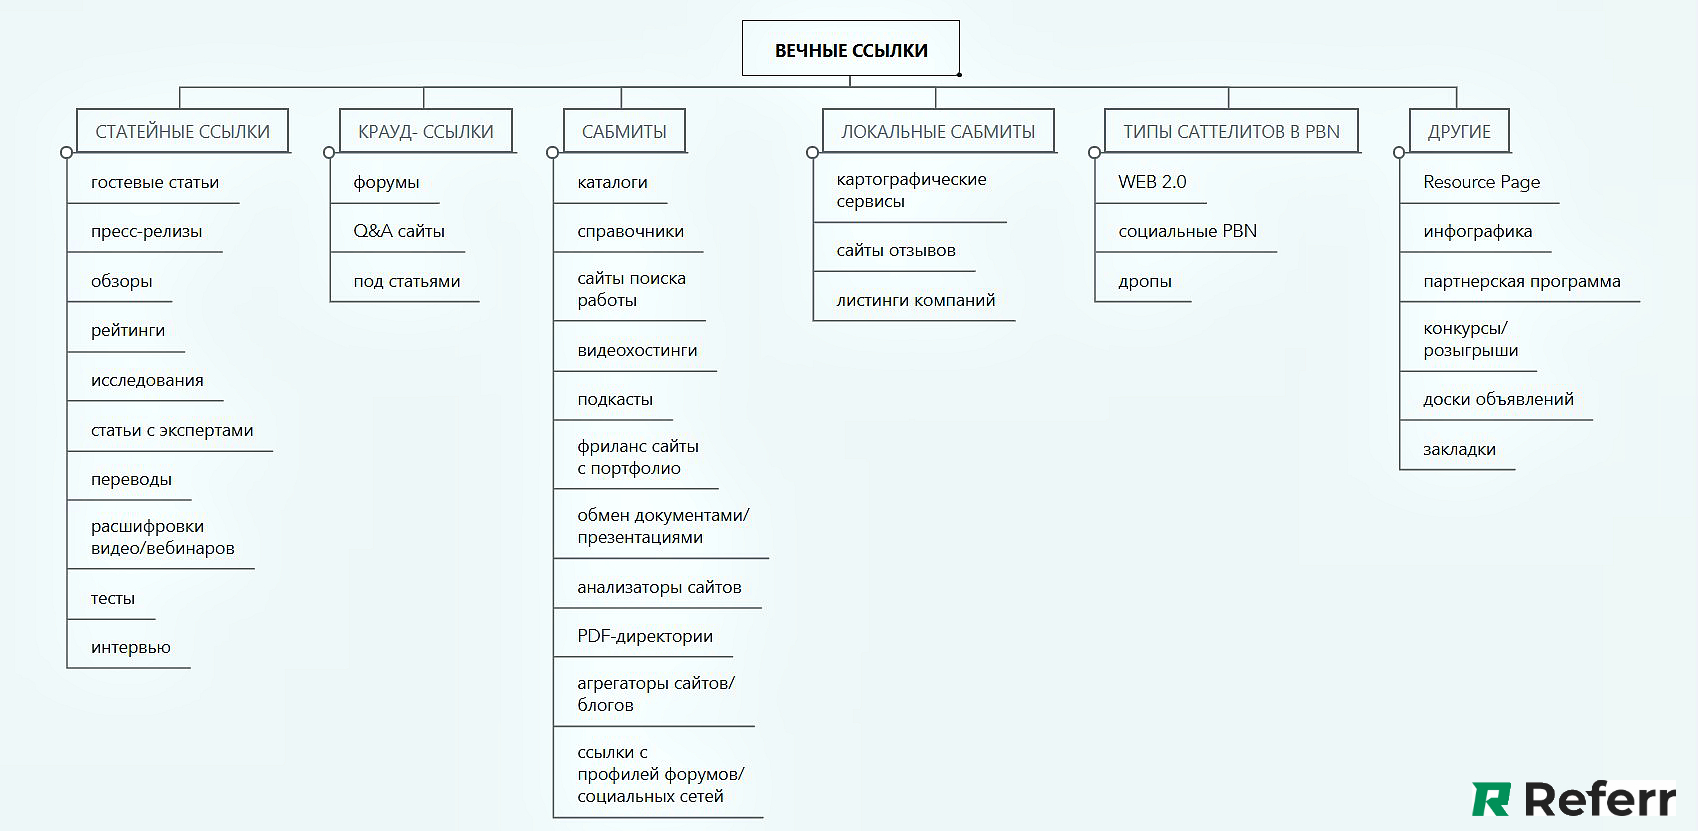Screen dimensions: 1698x831
Task: Click the Referr brand name text
Action: coord(1600,800)
